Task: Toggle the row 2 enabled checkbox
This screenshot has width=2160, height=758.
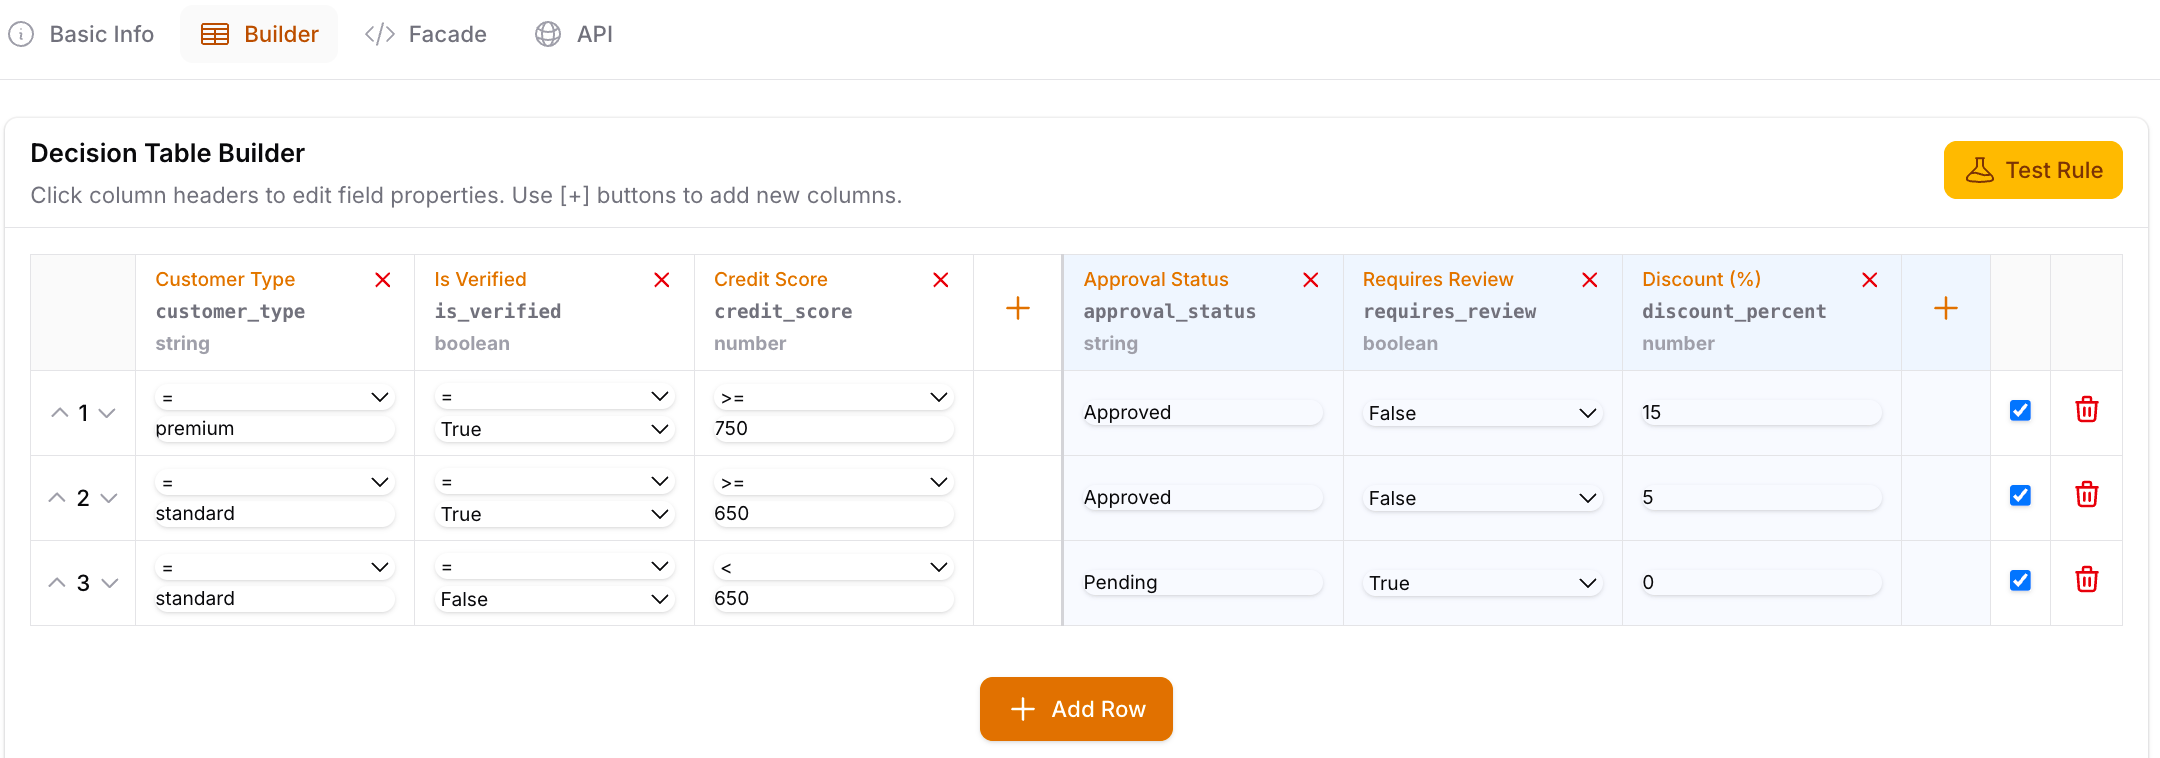Action: tap(2020, 495)
